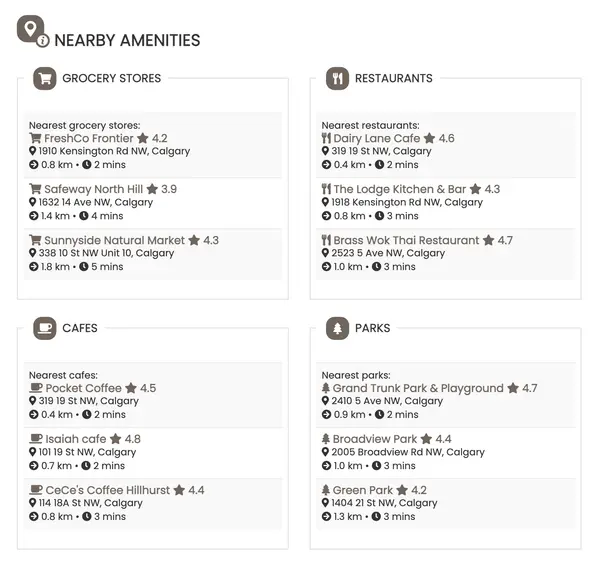Open The Lodge Kitchen & Bar listing
Viewport: 600px width, 570px height.
coord(400,189)
